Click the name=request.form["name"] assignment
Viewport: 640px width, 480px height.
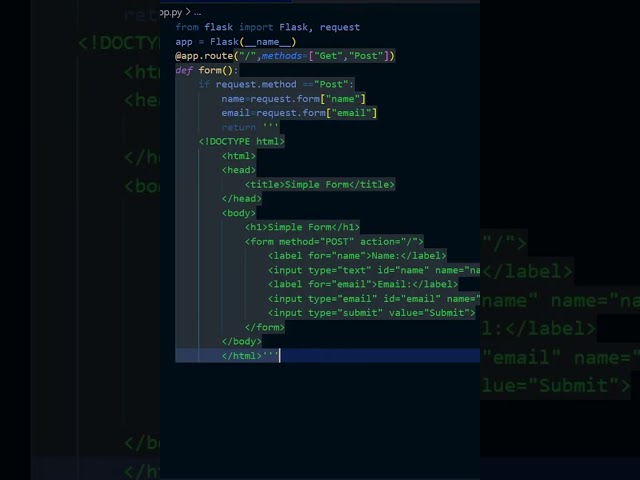tap(293, 99)
